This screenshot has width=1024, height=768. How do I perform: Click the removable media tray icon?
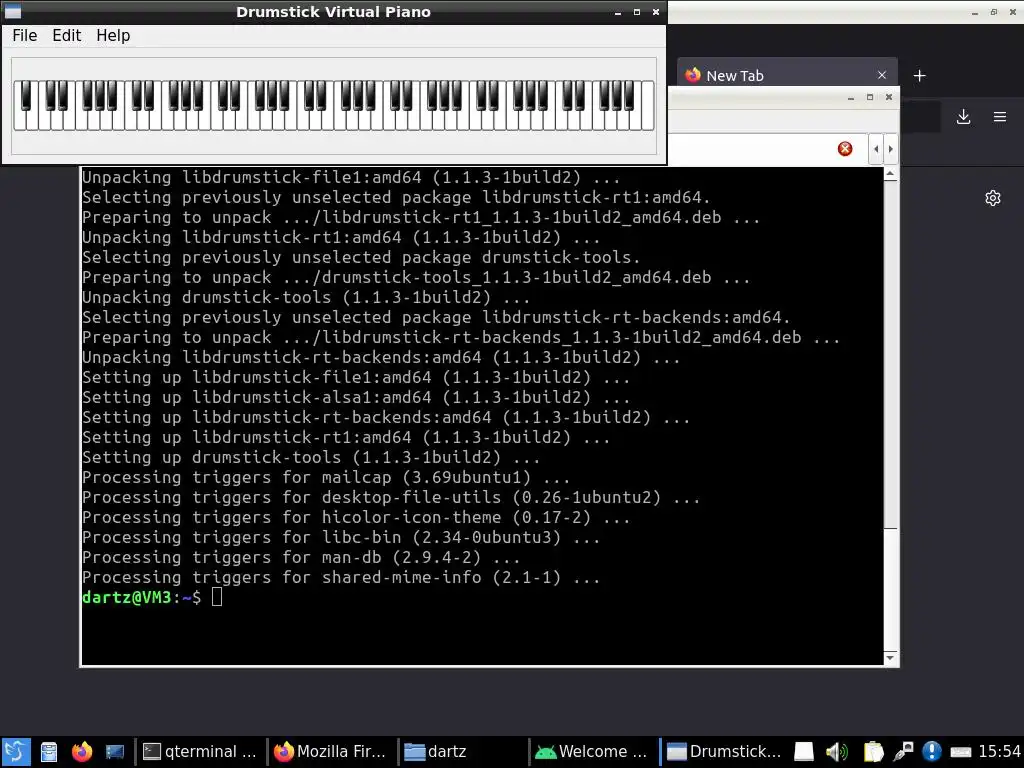tap(804, 752)
